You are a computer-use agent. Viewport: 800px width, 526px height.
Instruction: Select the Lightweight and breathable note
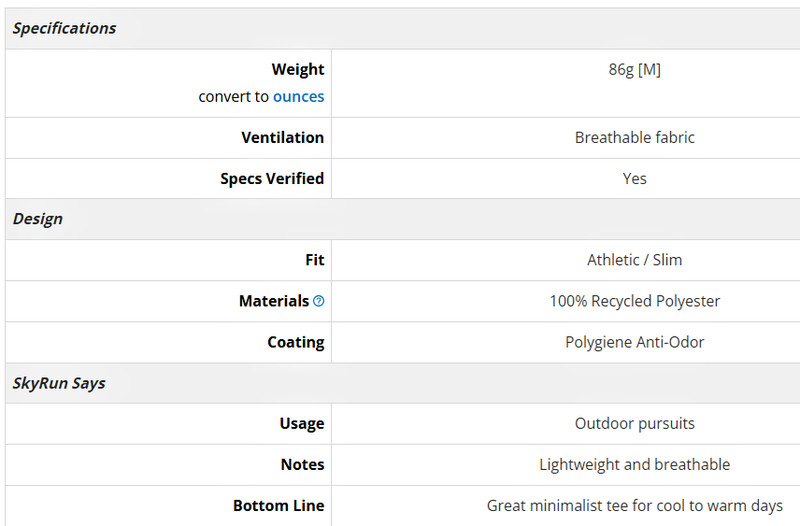click(634, 464)
